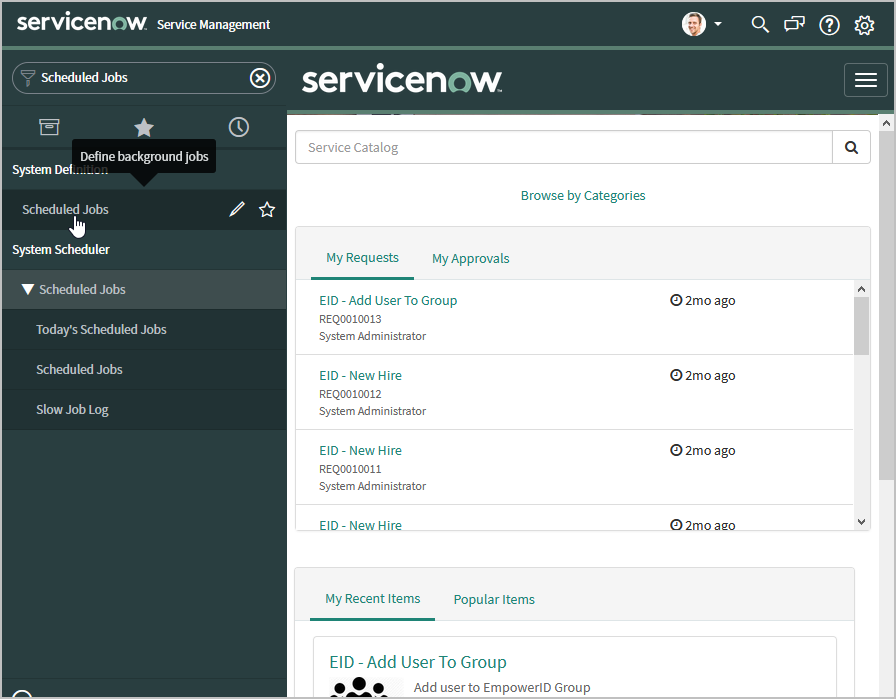Viewport: 896px width, 699px height.
Task: Show favorites tab star in navigator
Action: pos(144,127)
